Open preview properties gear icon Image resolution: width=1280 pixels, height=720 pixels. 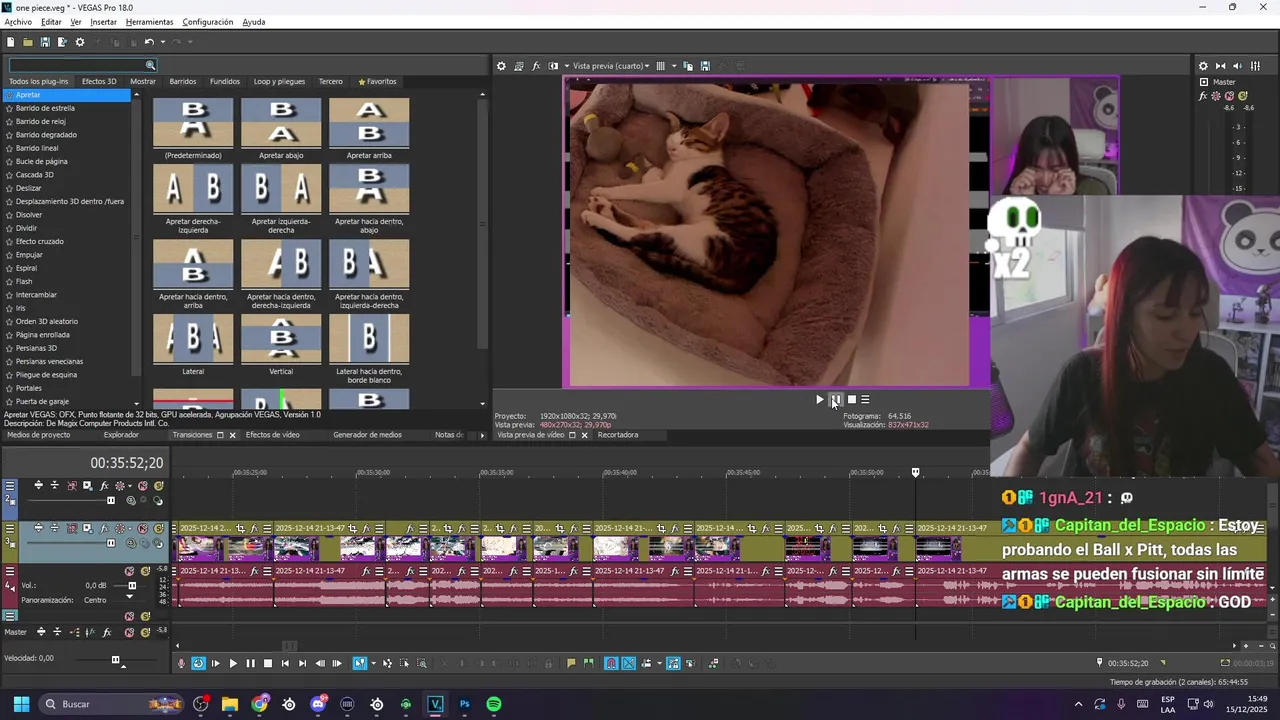coord(501,66)
